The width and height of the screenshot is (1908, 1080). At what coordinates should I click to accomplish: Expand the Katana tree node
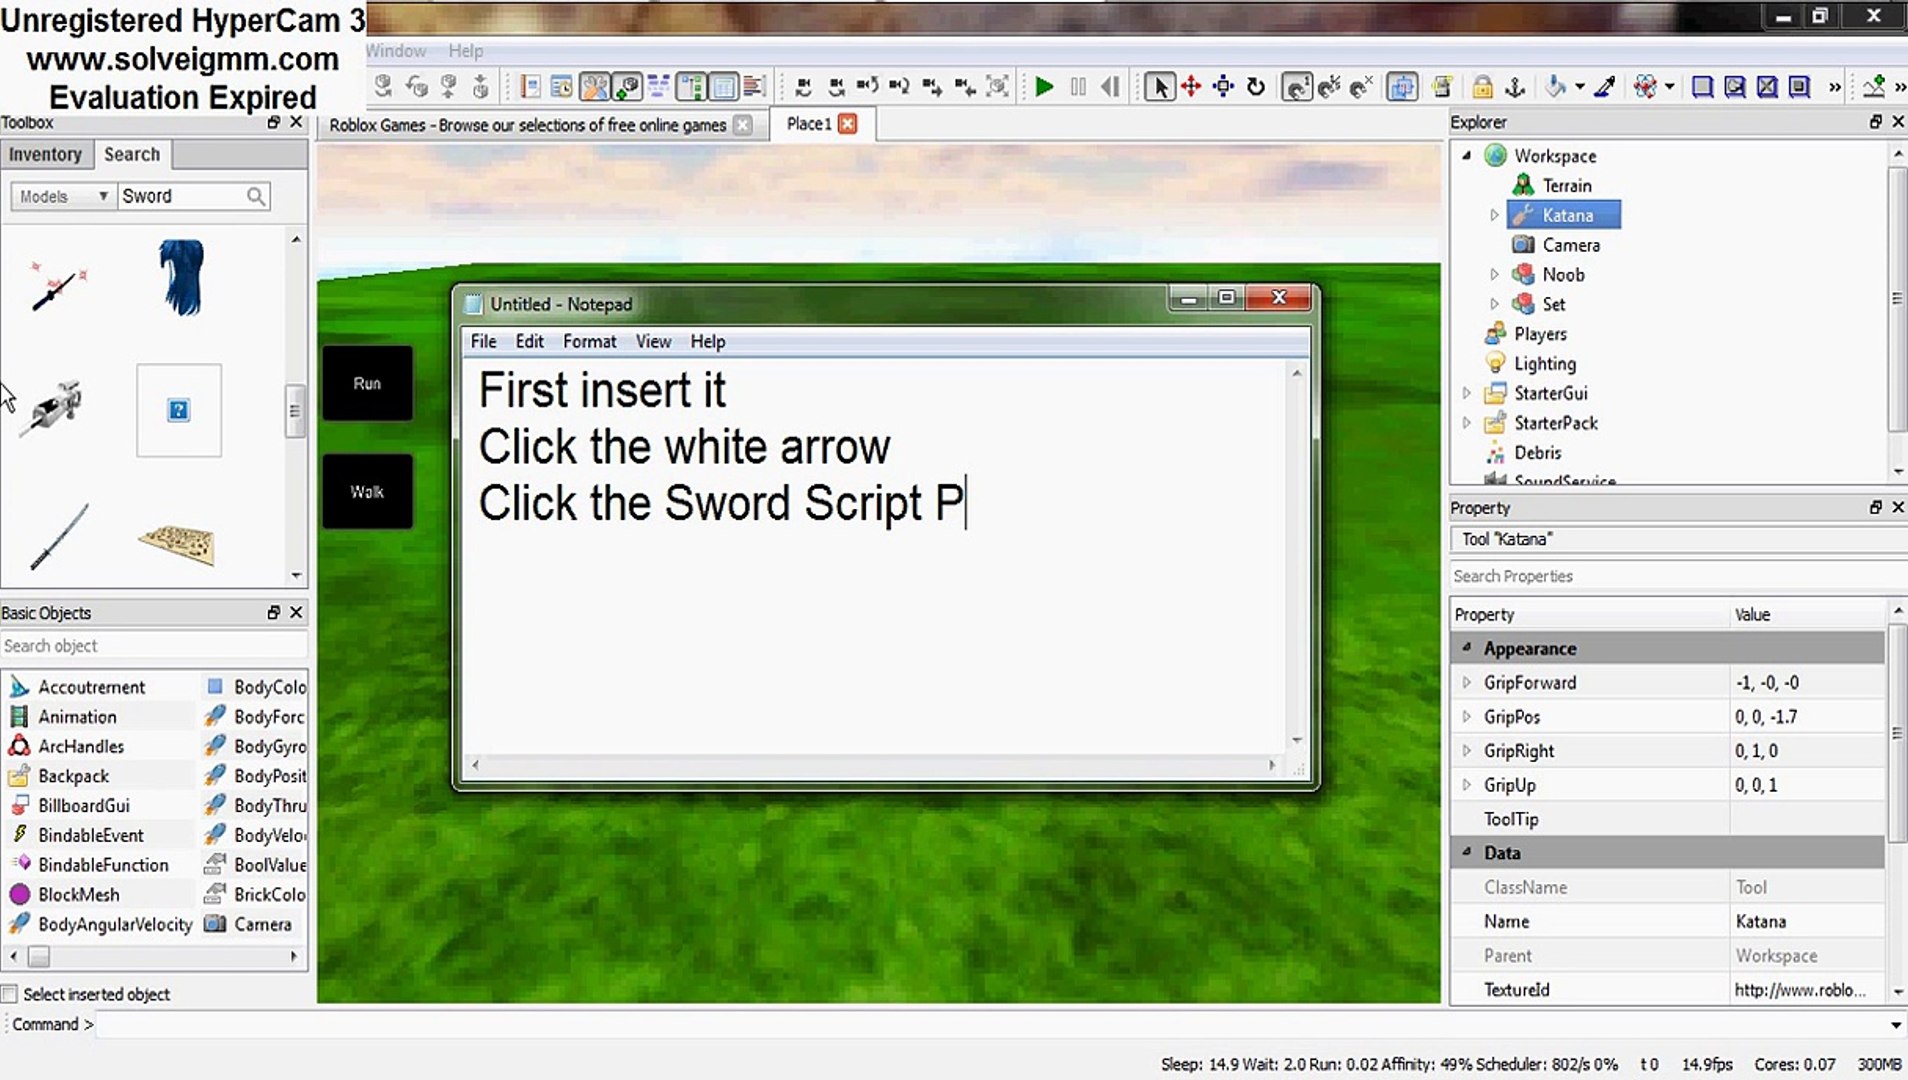(1494, 215)
